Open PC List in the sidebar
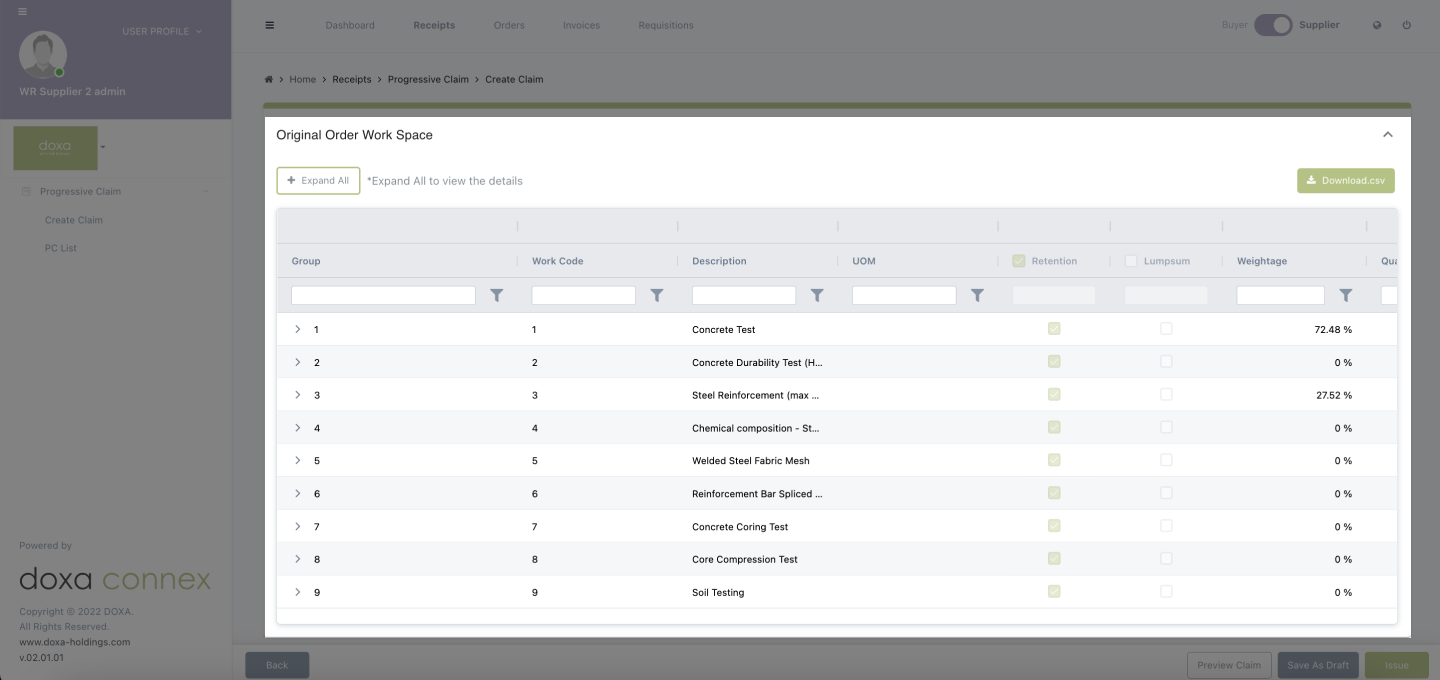The height and width of the screenshot is (680, 1440). (x=61, y=248)
